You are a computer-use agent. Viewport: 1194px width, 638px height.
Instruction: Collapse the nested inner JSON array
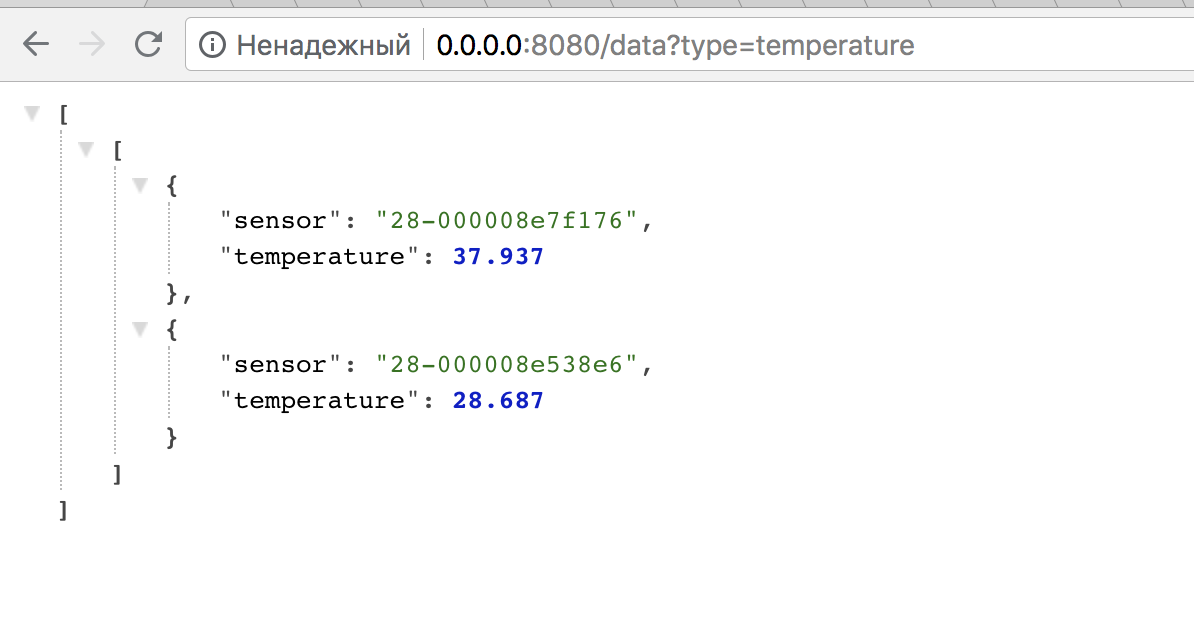[x=87, y=150]
